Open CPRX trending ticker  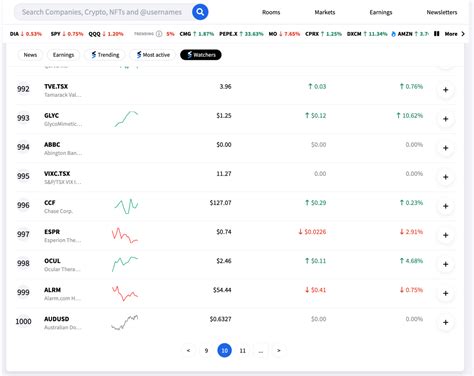coord(323,34)
